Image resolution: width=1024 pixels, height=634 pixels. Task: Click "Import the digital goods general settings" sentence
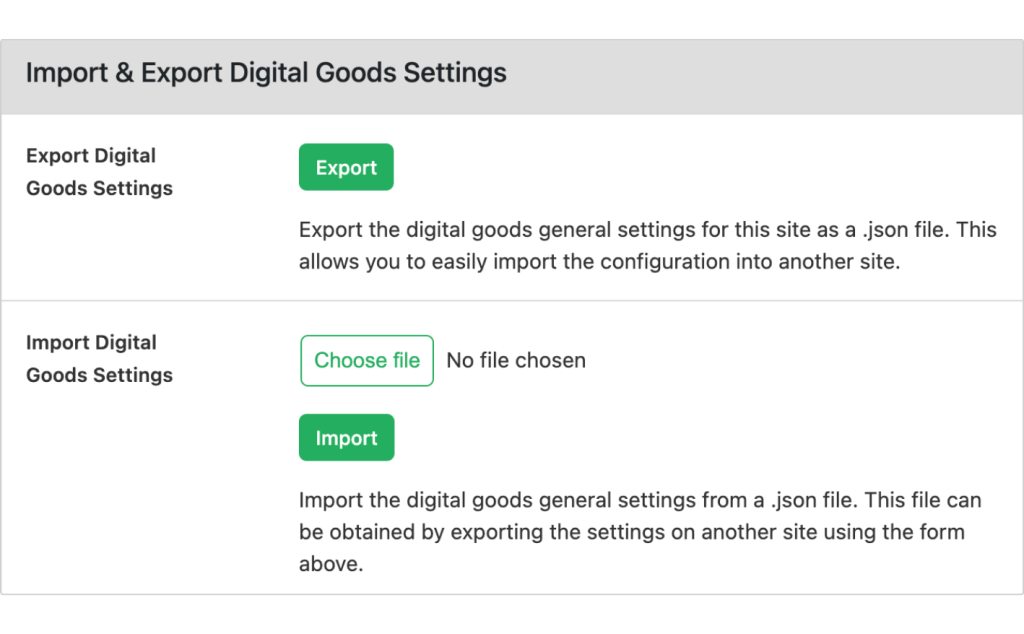pyautogui.click(x=498, y=500)
